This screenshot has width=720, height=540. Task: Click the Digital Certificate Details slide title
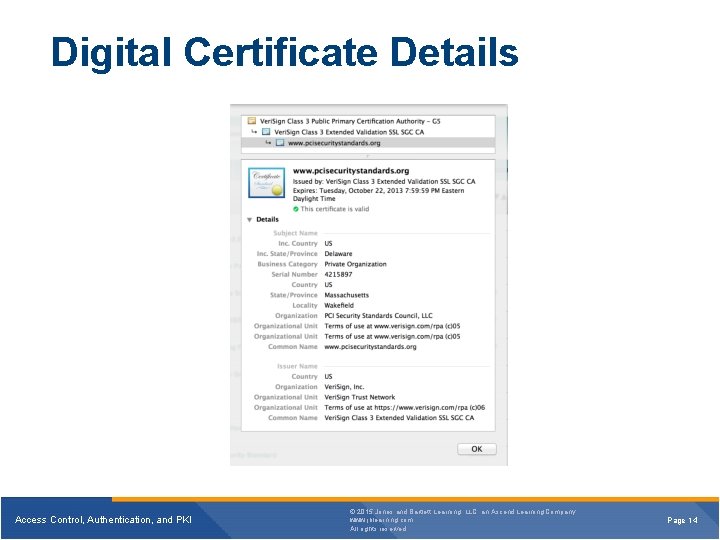(x=285, y=52)
